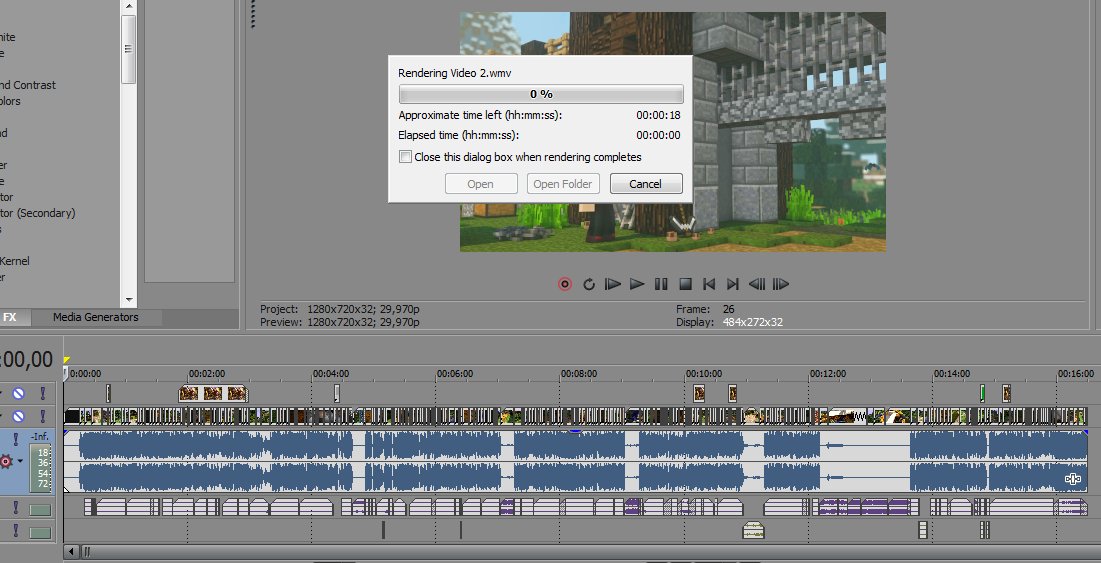The width and height of the screenshot is (1101, 563).
Task: Select the 'olors' effect entry
Action: pyautogui.click(x=10, y=101)
